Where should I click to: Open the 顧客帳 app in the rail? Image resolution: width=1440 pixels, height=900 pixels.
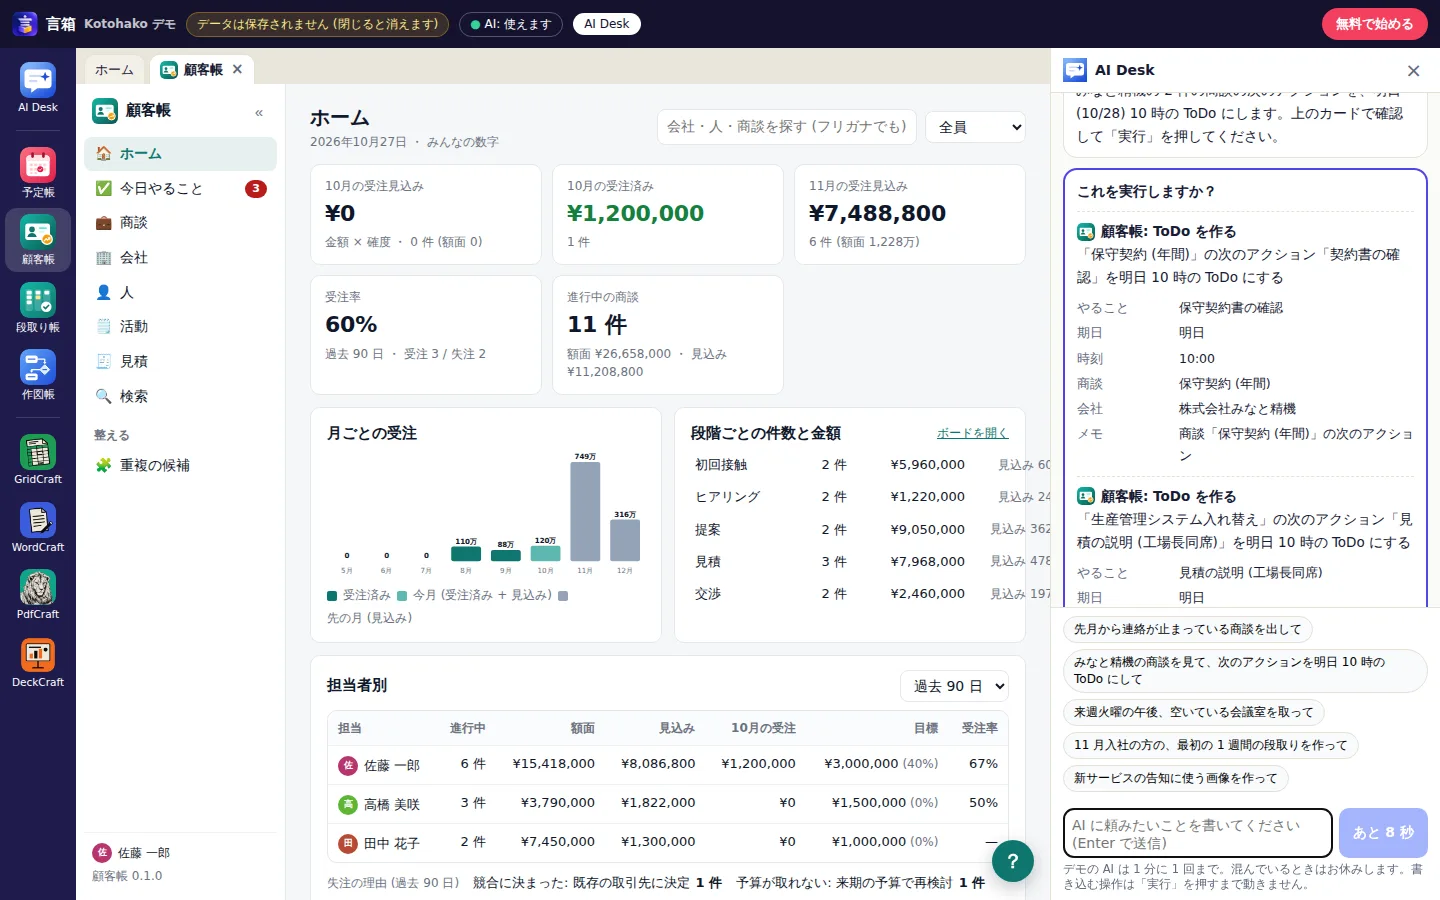click(x=38, y=240)
